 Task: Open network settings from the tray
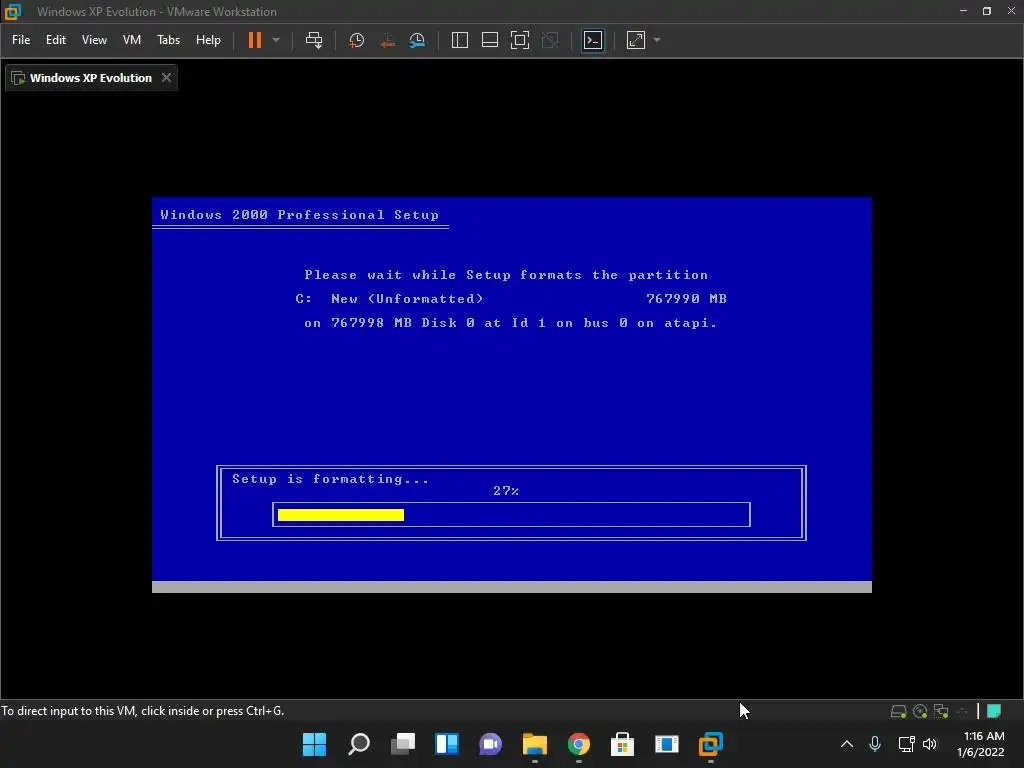[906, 744]
